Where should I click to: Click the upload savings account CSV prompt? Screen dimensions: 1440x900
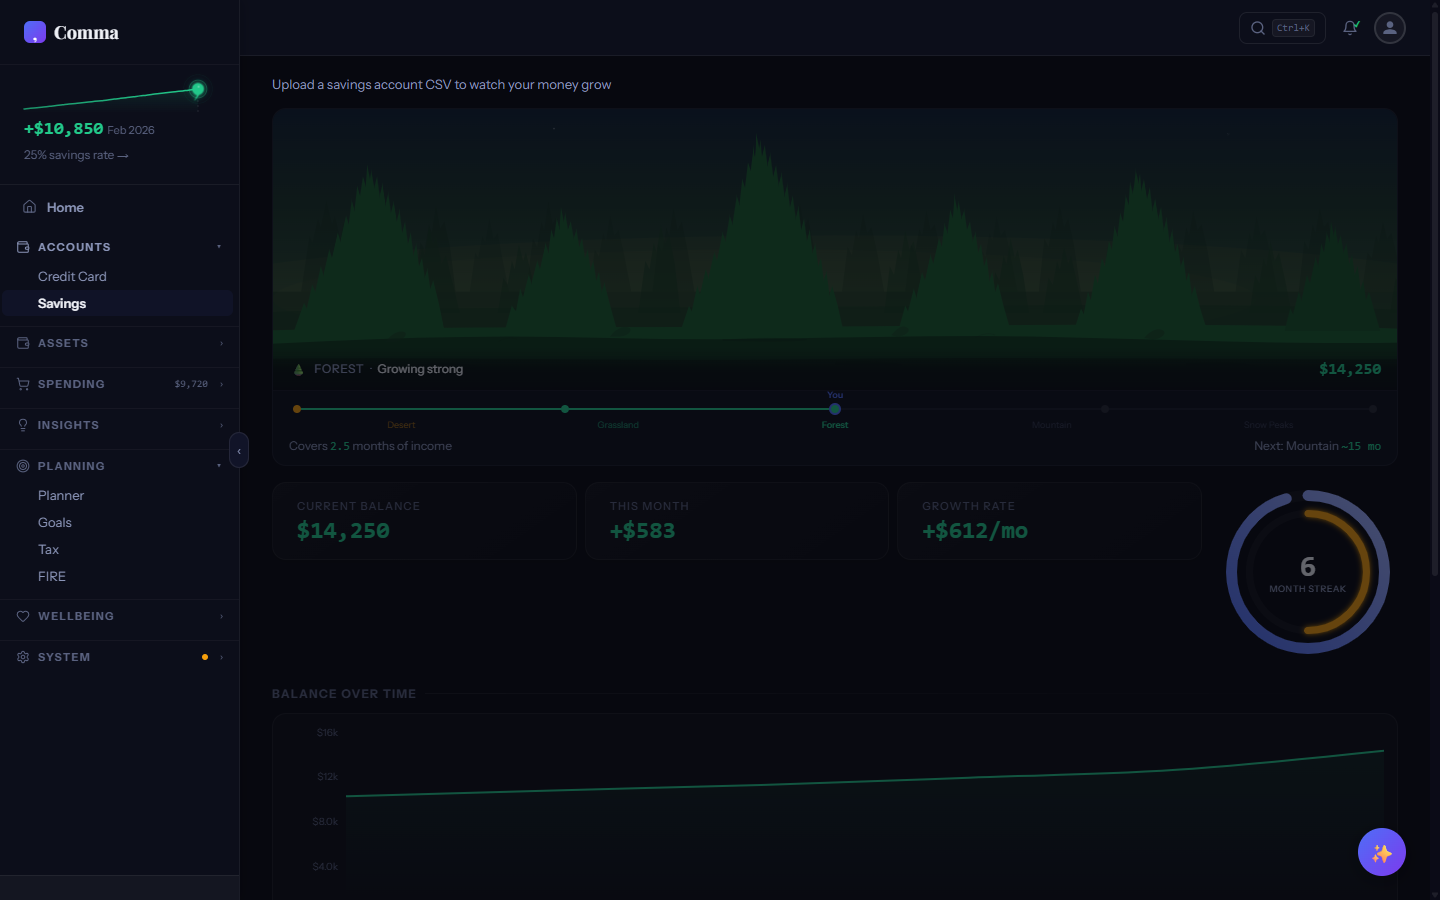(x=442, y=84)
